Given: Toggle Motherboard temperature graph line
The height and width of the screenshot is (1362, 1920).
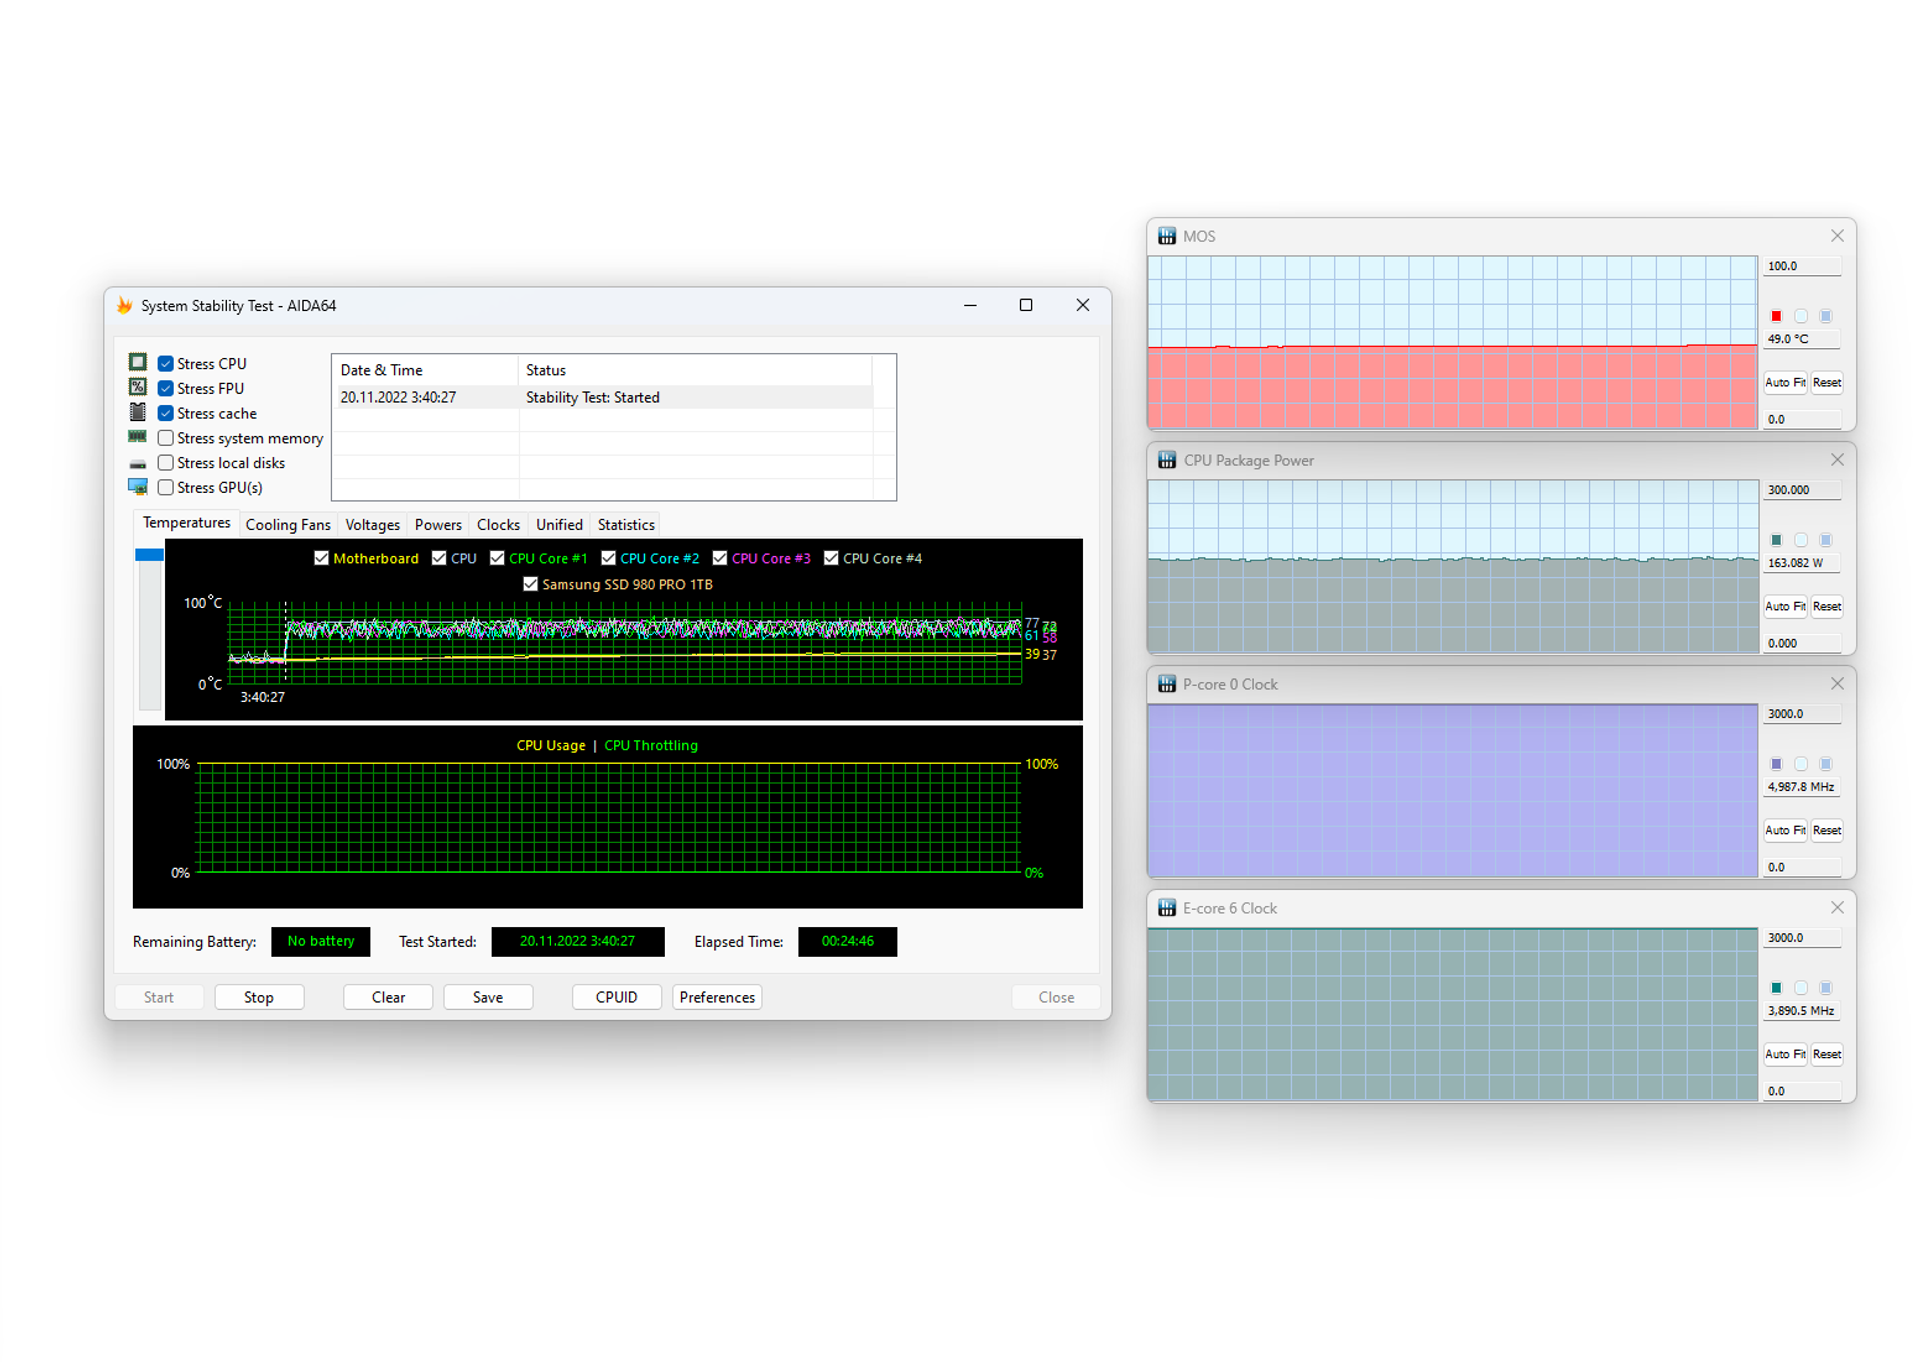Looking at the screenshot, I should pos(321,558).
